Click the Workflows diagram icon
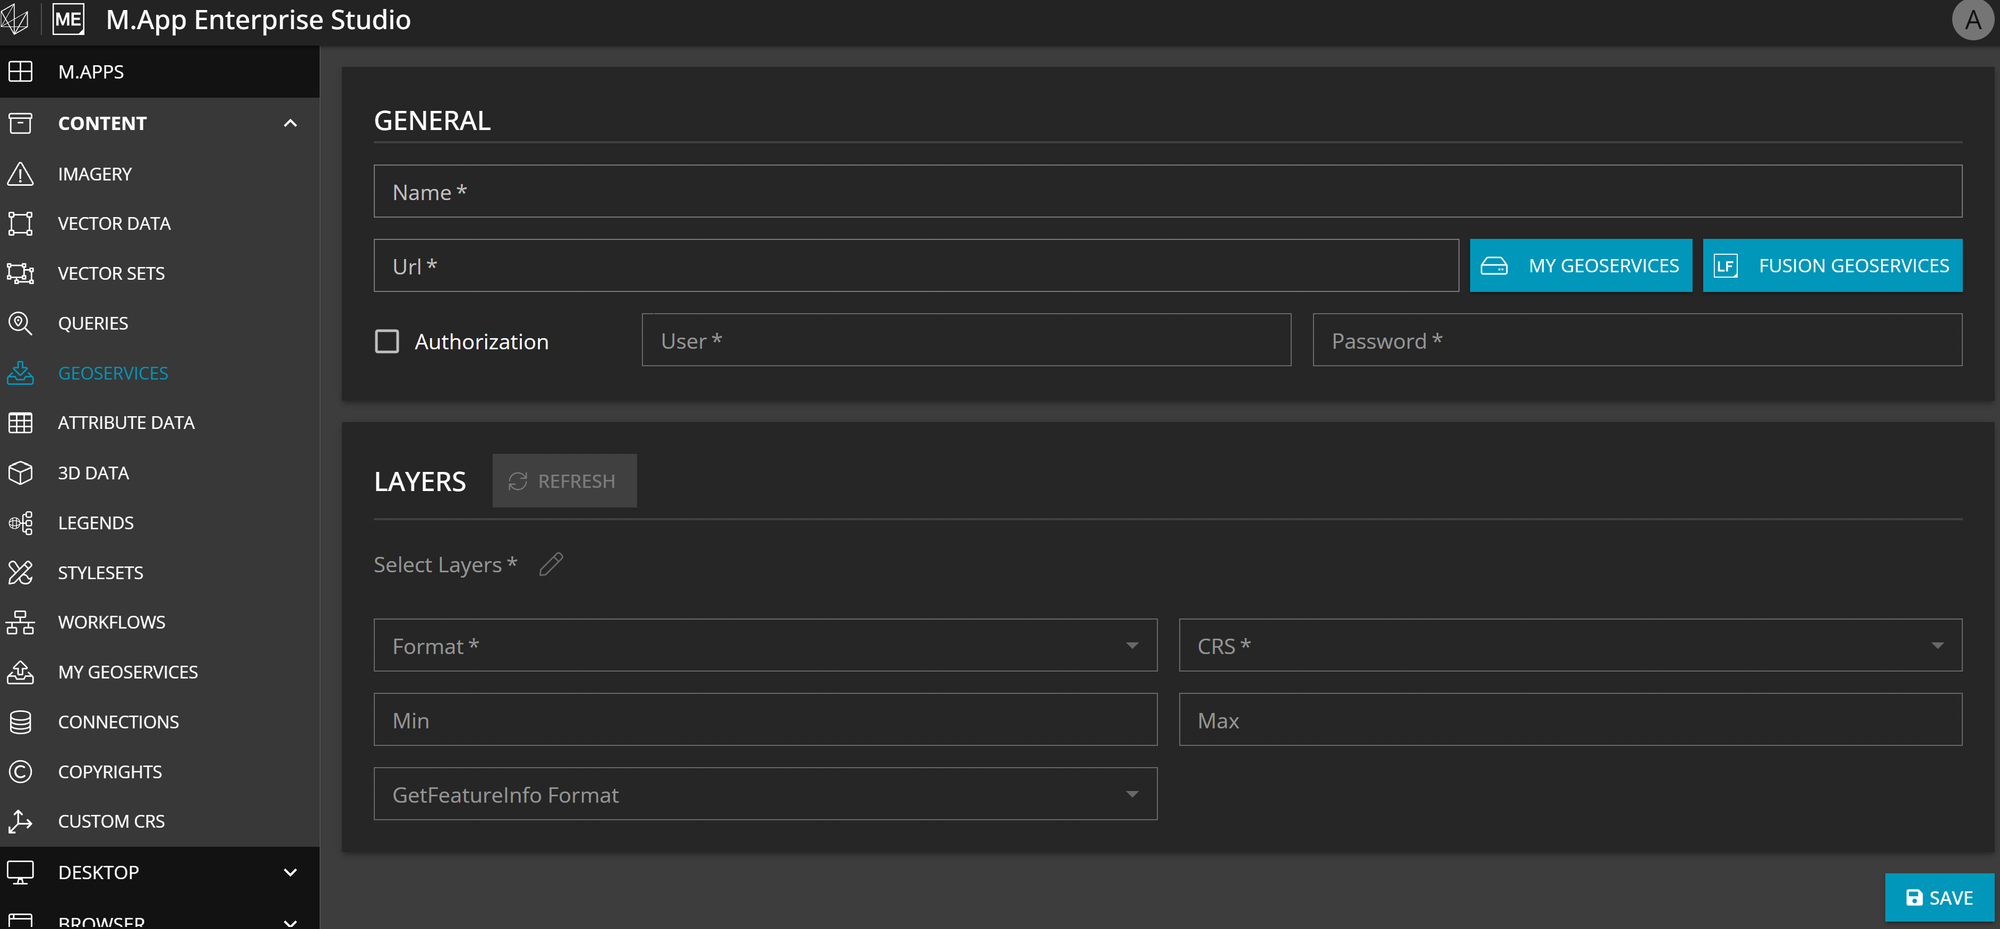2000x929 pixels. tap(20, 622)
